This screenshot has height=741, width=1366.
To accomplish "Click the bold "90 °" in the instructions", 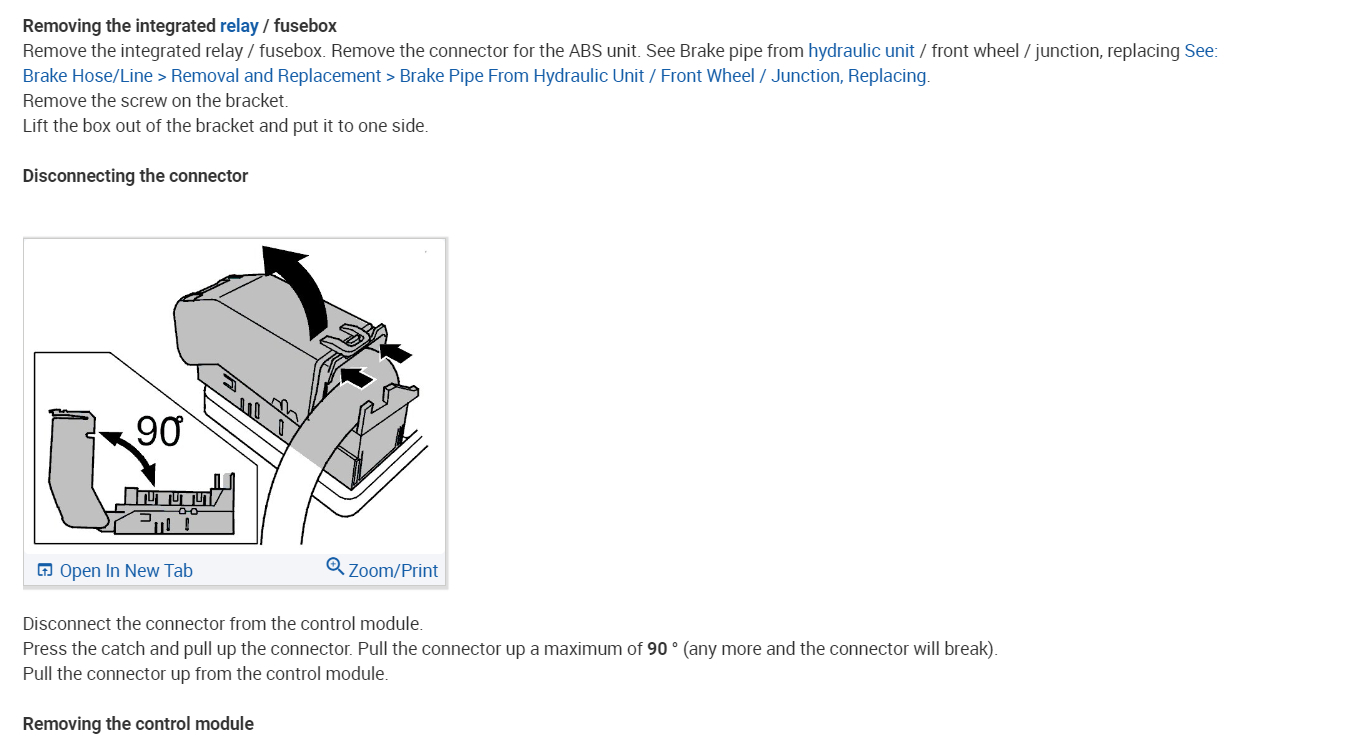I will [x=662, y=649].
